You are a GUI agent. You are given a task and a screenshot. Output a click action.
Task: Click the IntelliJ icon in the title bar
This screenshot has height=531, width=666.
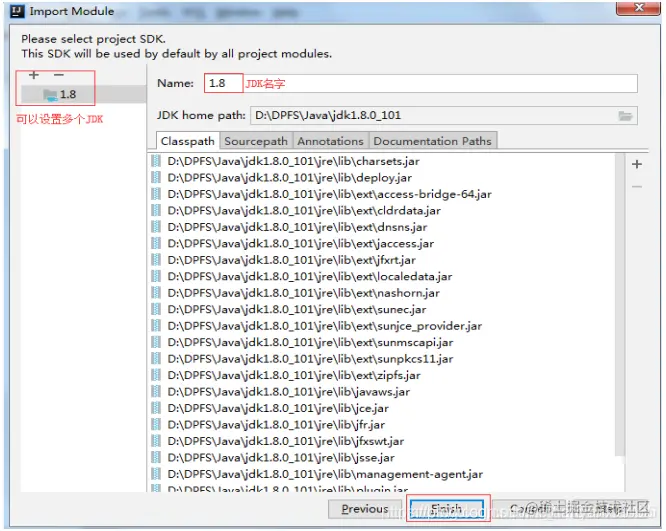pos(17,11)
